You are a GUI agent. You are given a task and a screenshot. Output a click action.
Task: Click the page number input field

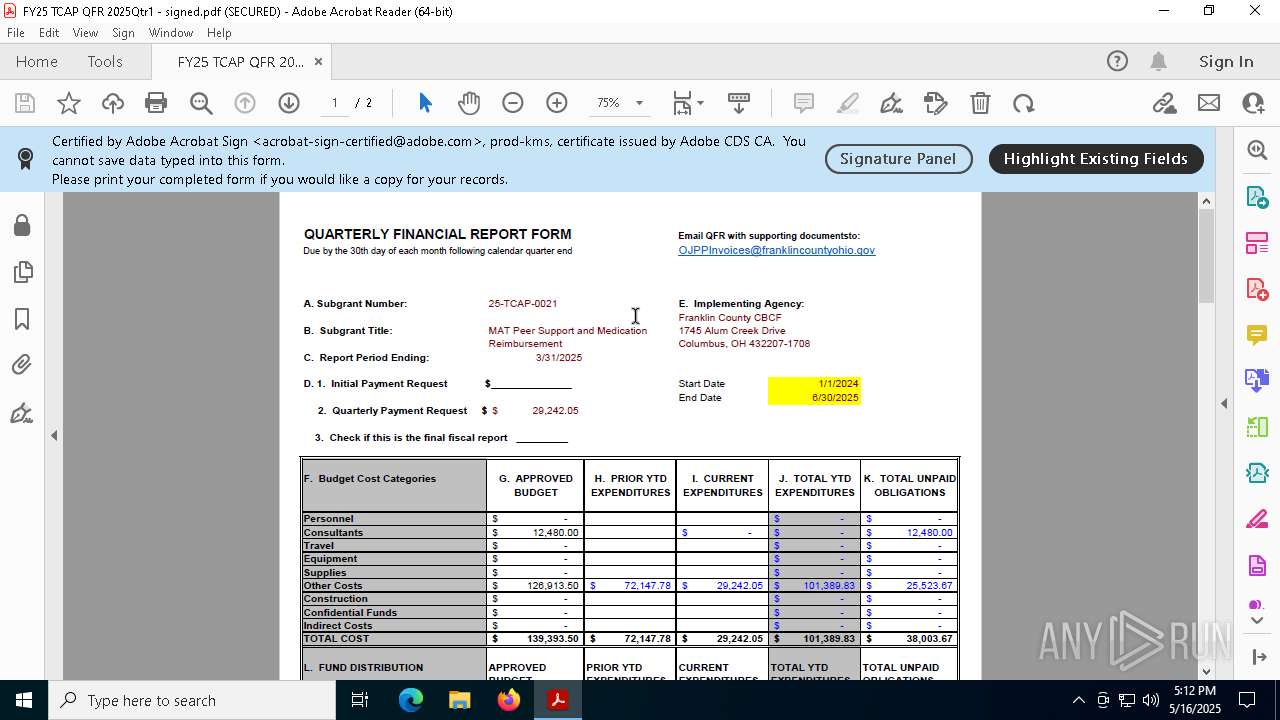(x=335, y=103)
